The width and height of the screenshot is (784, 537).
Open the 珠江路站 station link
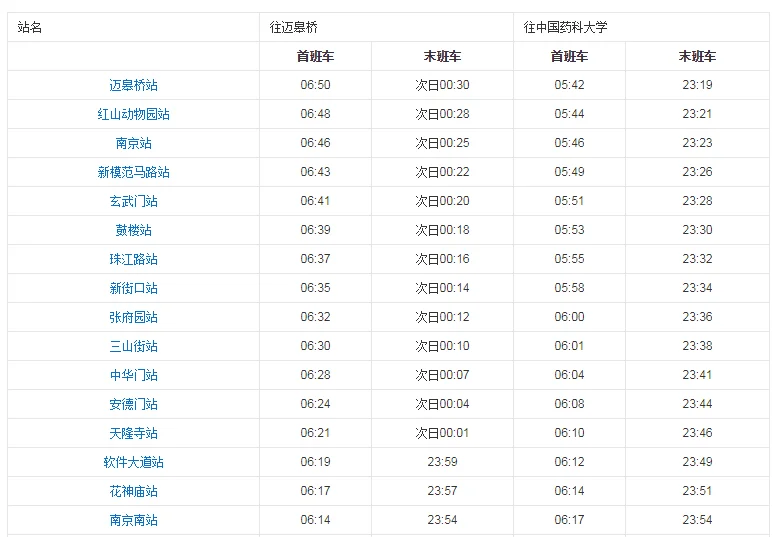pyautogui.click(x=134, y=259)
